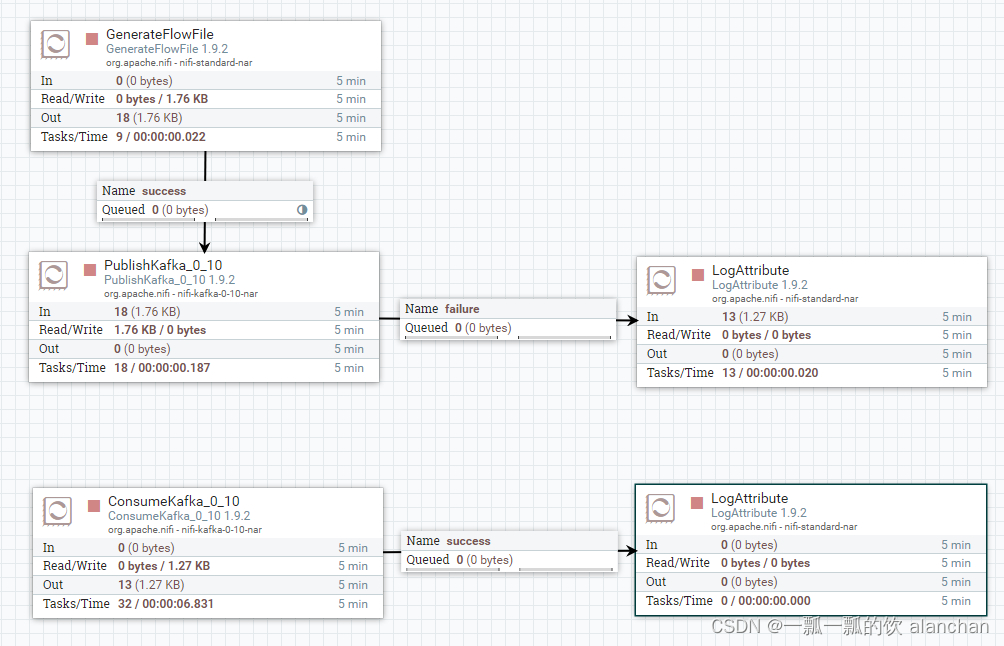Click PublishKafka_0_10 Out value '0 (0 bytes)'

click(x=142, y=349)
